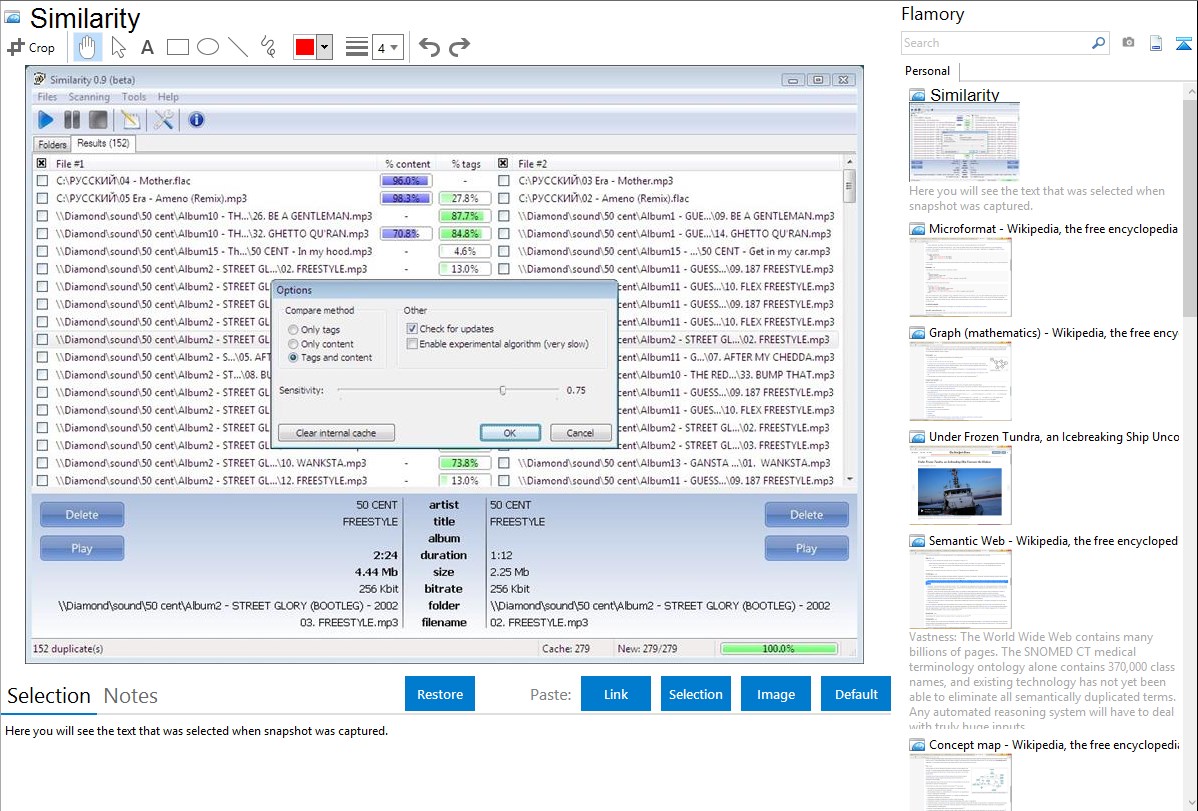1198x811 pixels.
Task: Start scanning with the blue play icon
Action: coord(46,119)
